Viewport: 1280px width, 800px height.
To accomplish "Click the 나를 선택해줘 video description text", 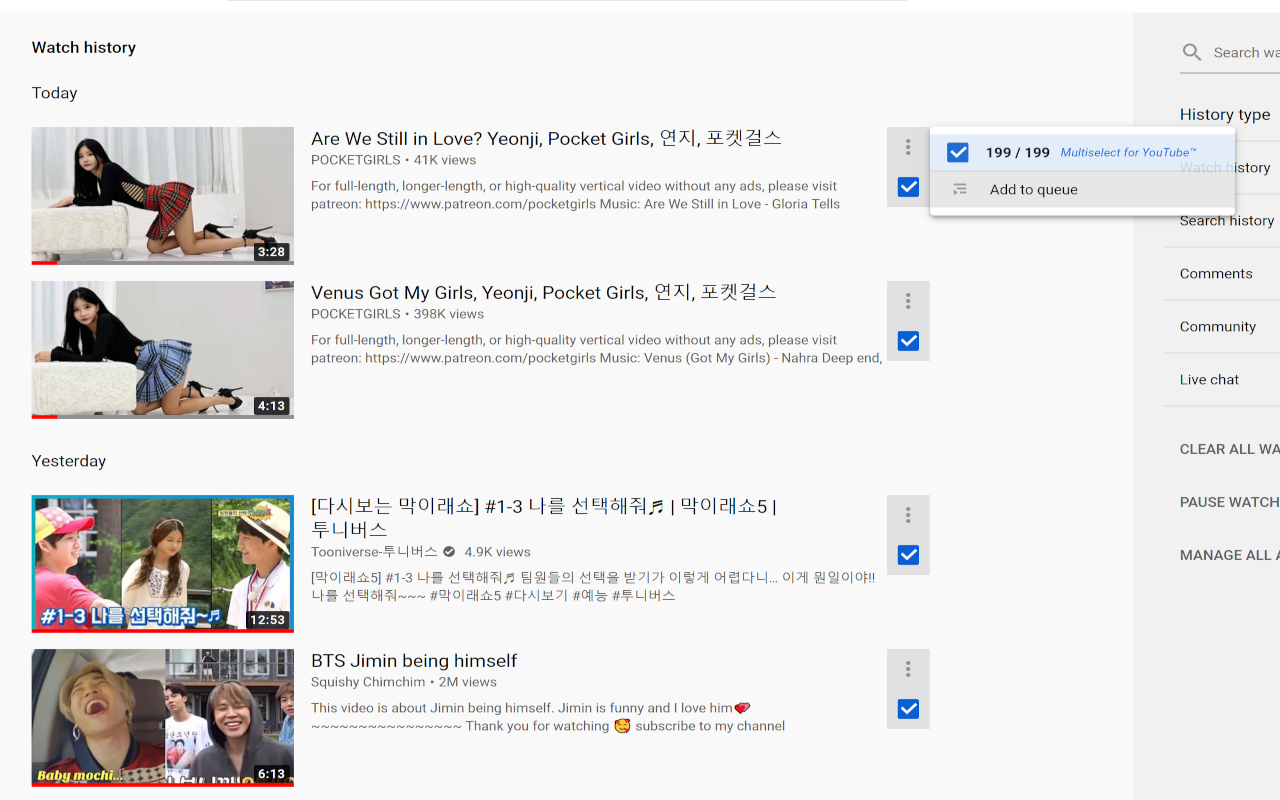I will (x=593, y=586).
